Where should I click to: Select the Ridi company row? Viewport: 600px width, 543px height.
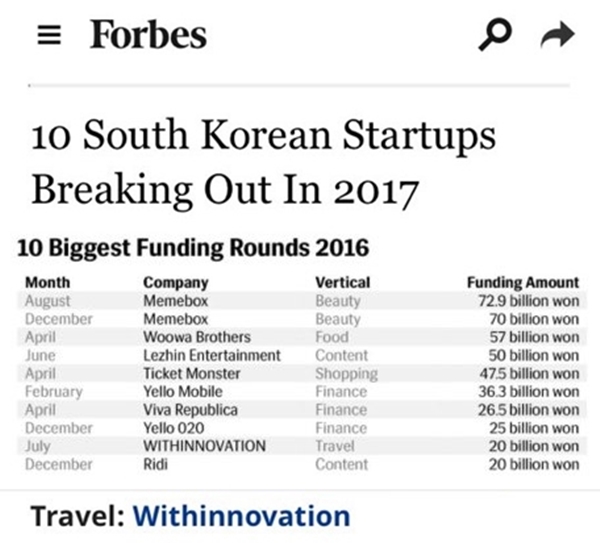click(302, 464)
